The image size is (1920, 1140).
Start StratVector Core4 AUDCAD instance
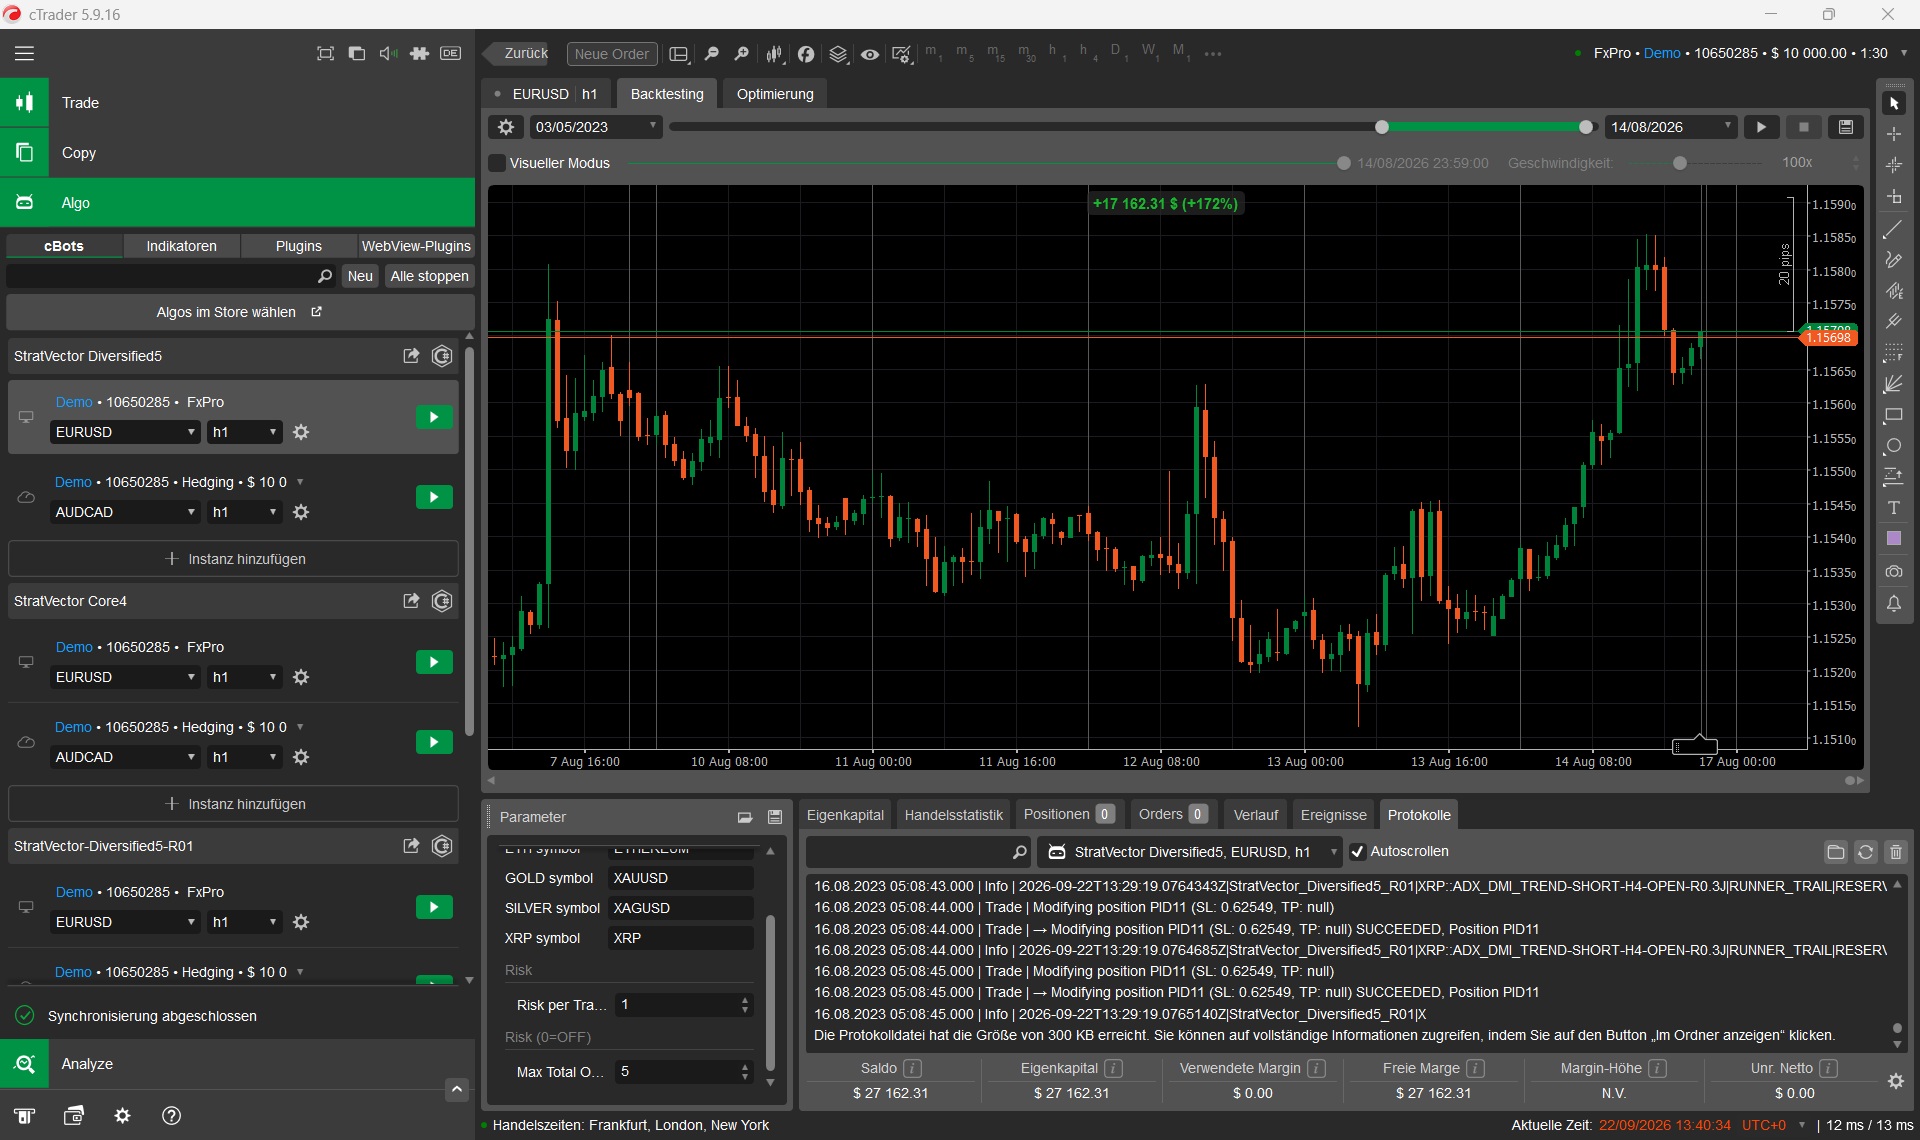pos(434,742)
